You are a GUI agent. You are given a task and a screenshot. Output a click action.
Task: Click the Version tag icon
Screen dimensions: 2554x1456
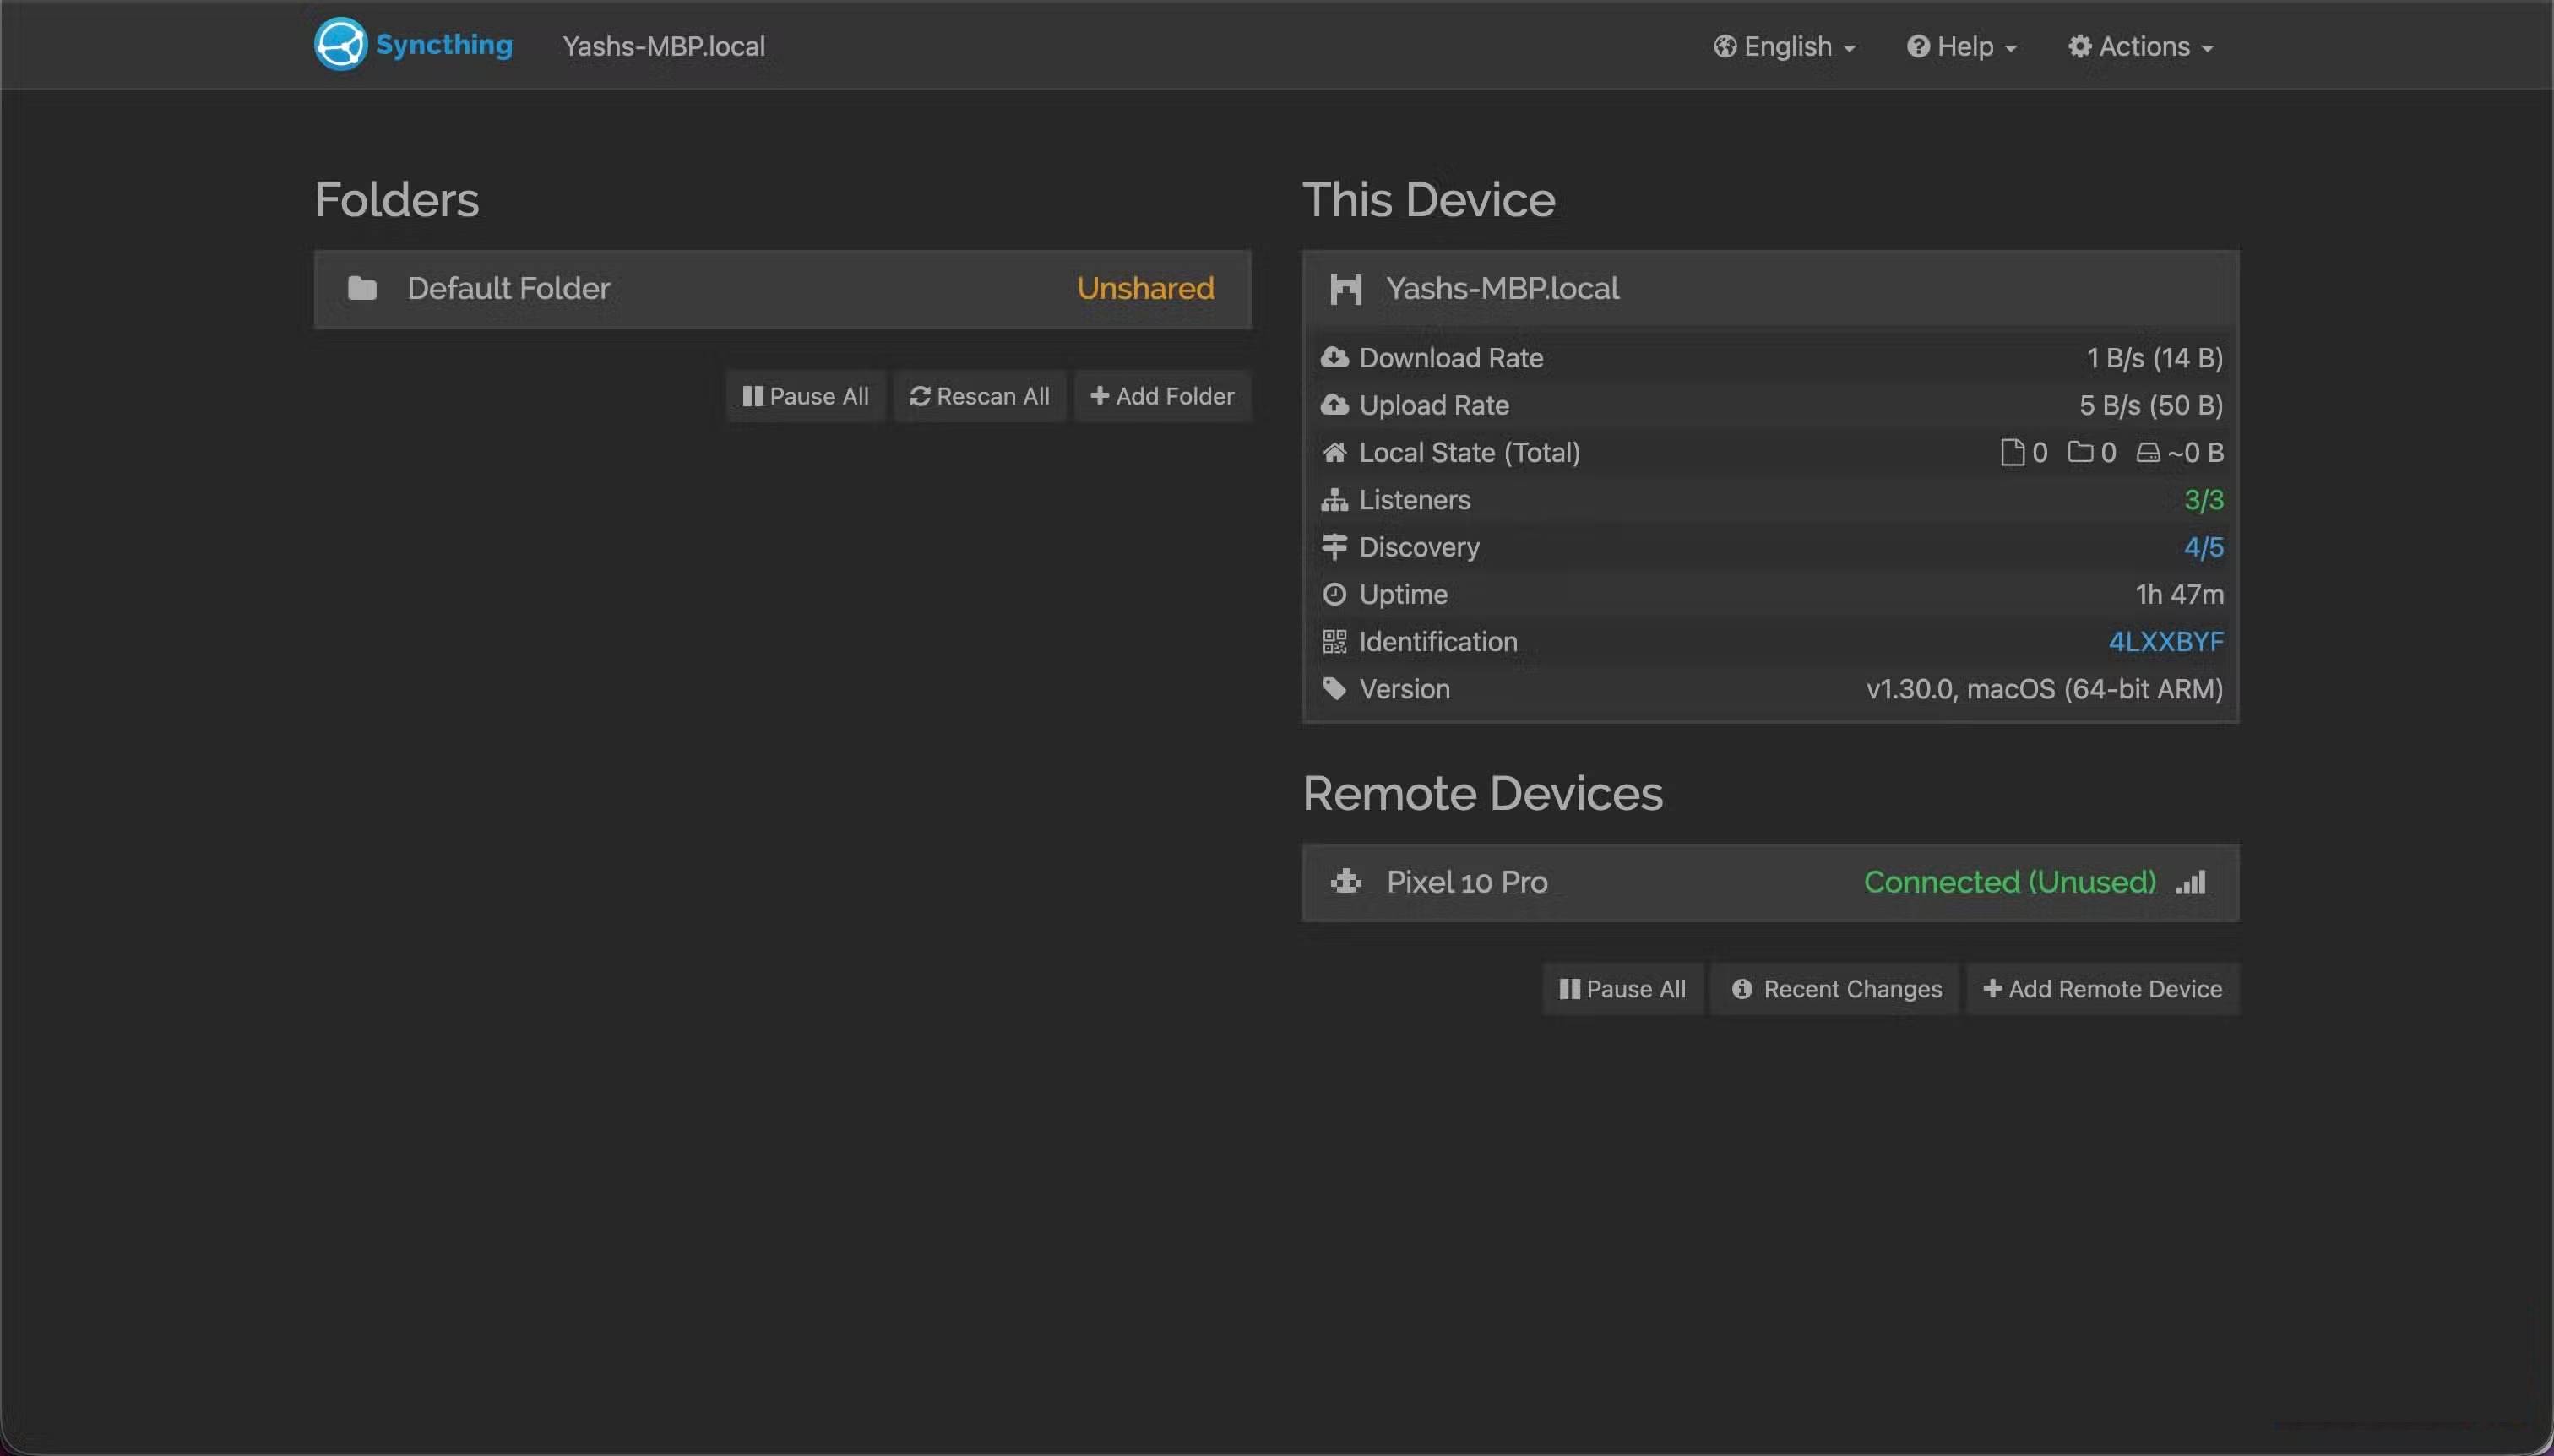point(1335,688)
